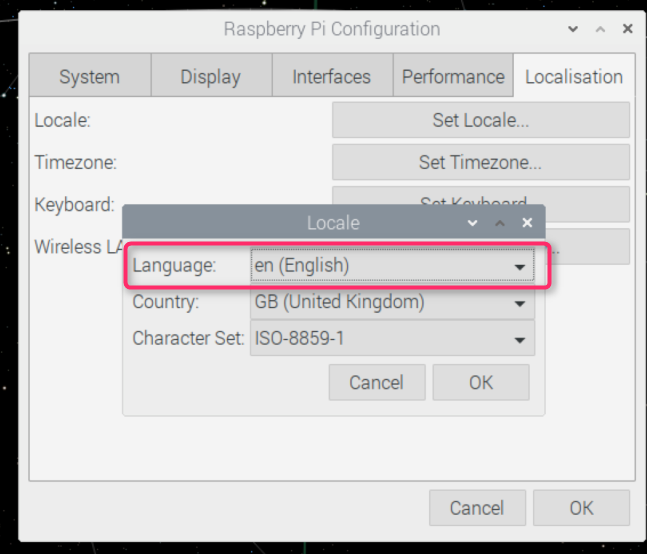The height and width of the screenshot is (554, 647).
Task: Select the Interfaces tab
Action: click(331, 77)
